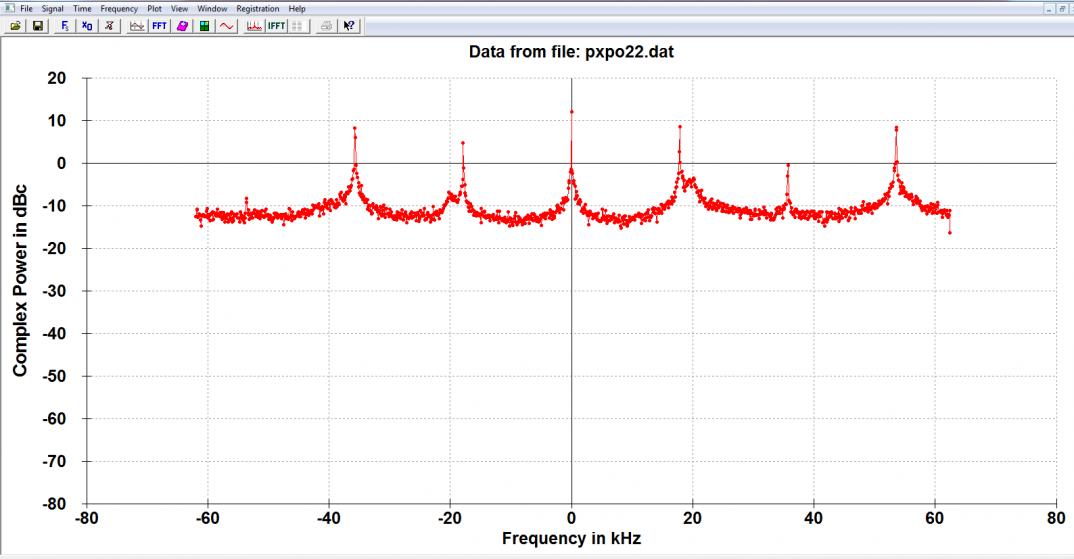The width and height of the screenshot is (1074, 559).
Task: Click the spectrum peak near 36 kHz
Action: [788, 165]
